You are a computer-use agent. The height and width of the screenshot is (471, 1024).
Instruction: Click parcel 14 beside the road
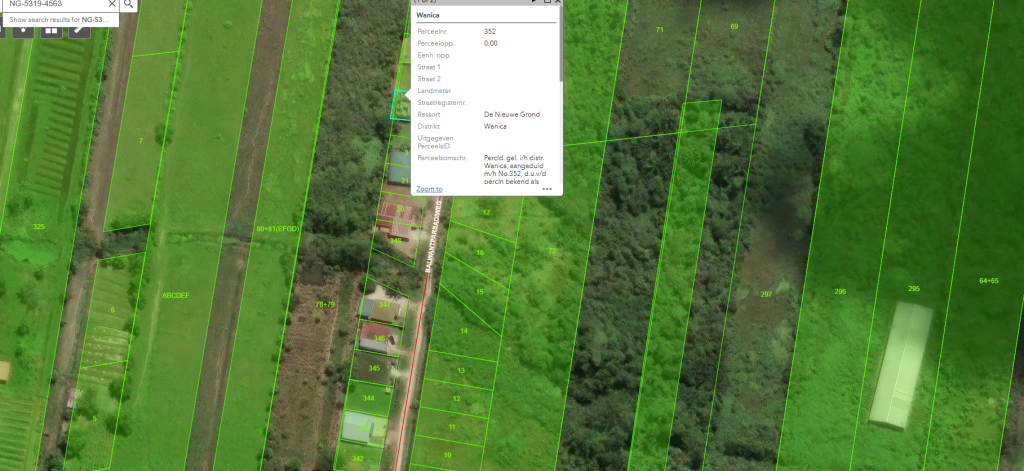pyautogui.click(x=462, y=331)
